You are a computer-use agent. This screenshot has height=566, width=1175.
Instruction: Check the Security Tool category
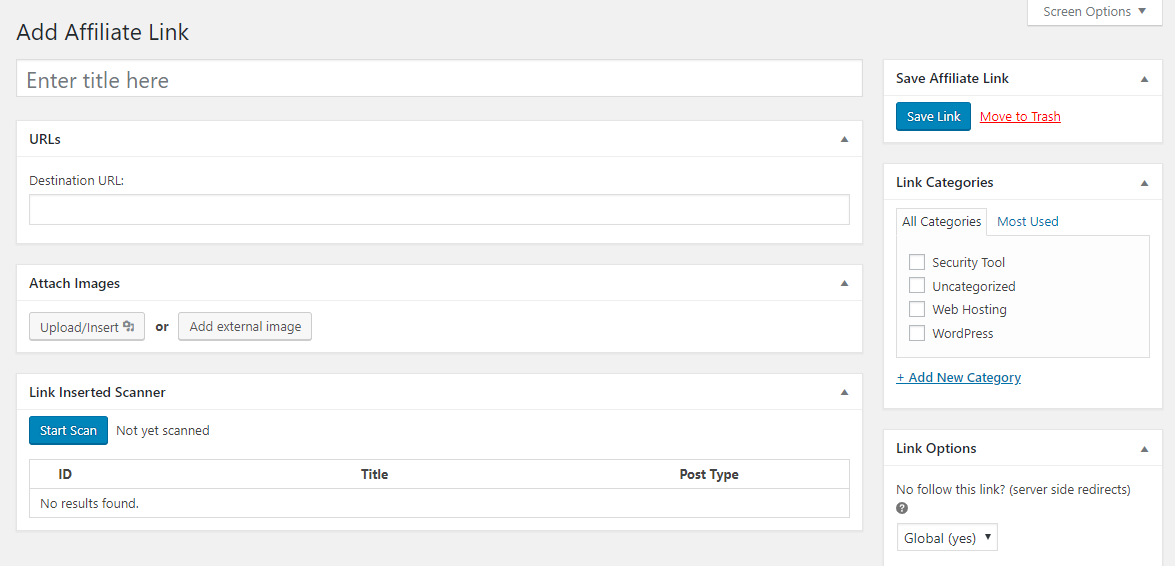click(x=917, y=262)
